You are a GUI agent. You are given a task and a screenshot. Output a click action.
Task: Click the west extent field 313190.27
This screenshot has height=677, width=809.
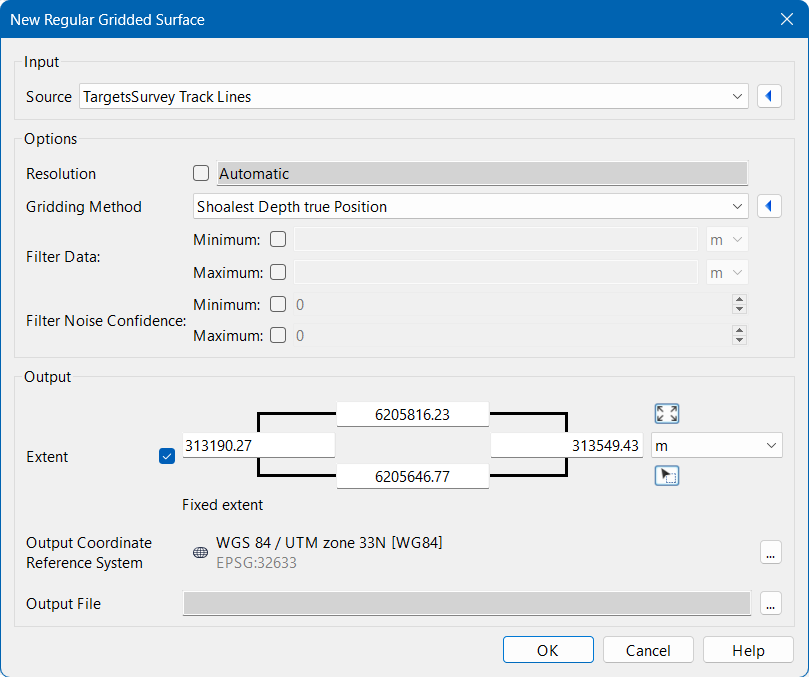pos(259,445)
